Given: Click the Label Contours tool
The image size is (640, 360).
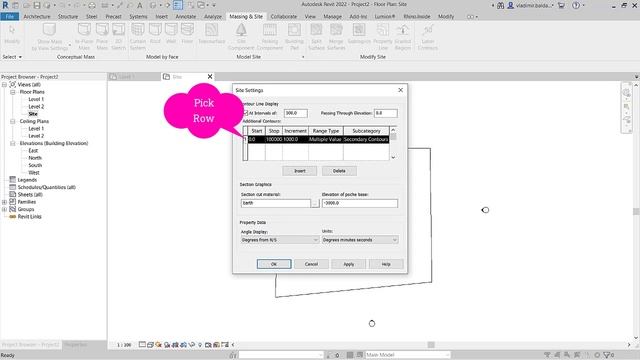Looking at the screenshot, I should tap(427, 37).
